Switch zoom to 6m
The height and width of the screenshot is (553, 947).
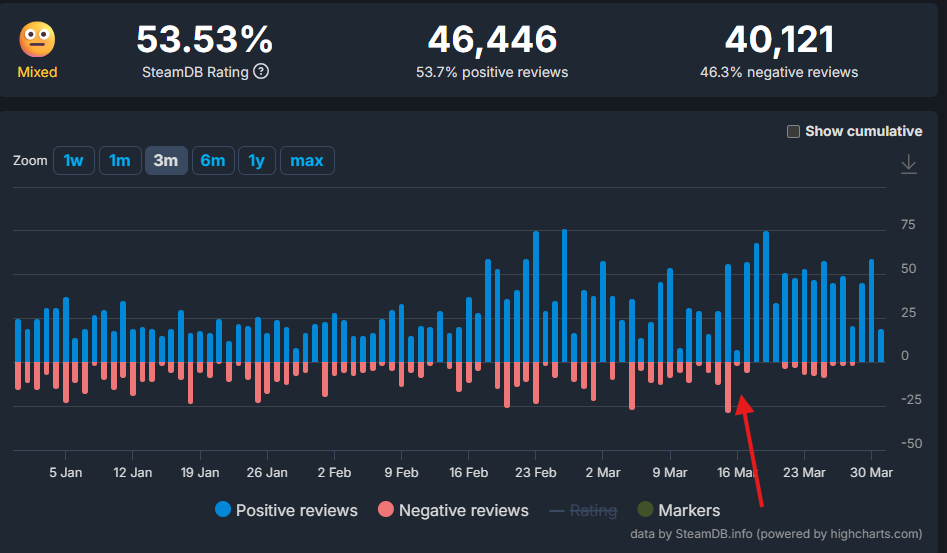point(212,160)
